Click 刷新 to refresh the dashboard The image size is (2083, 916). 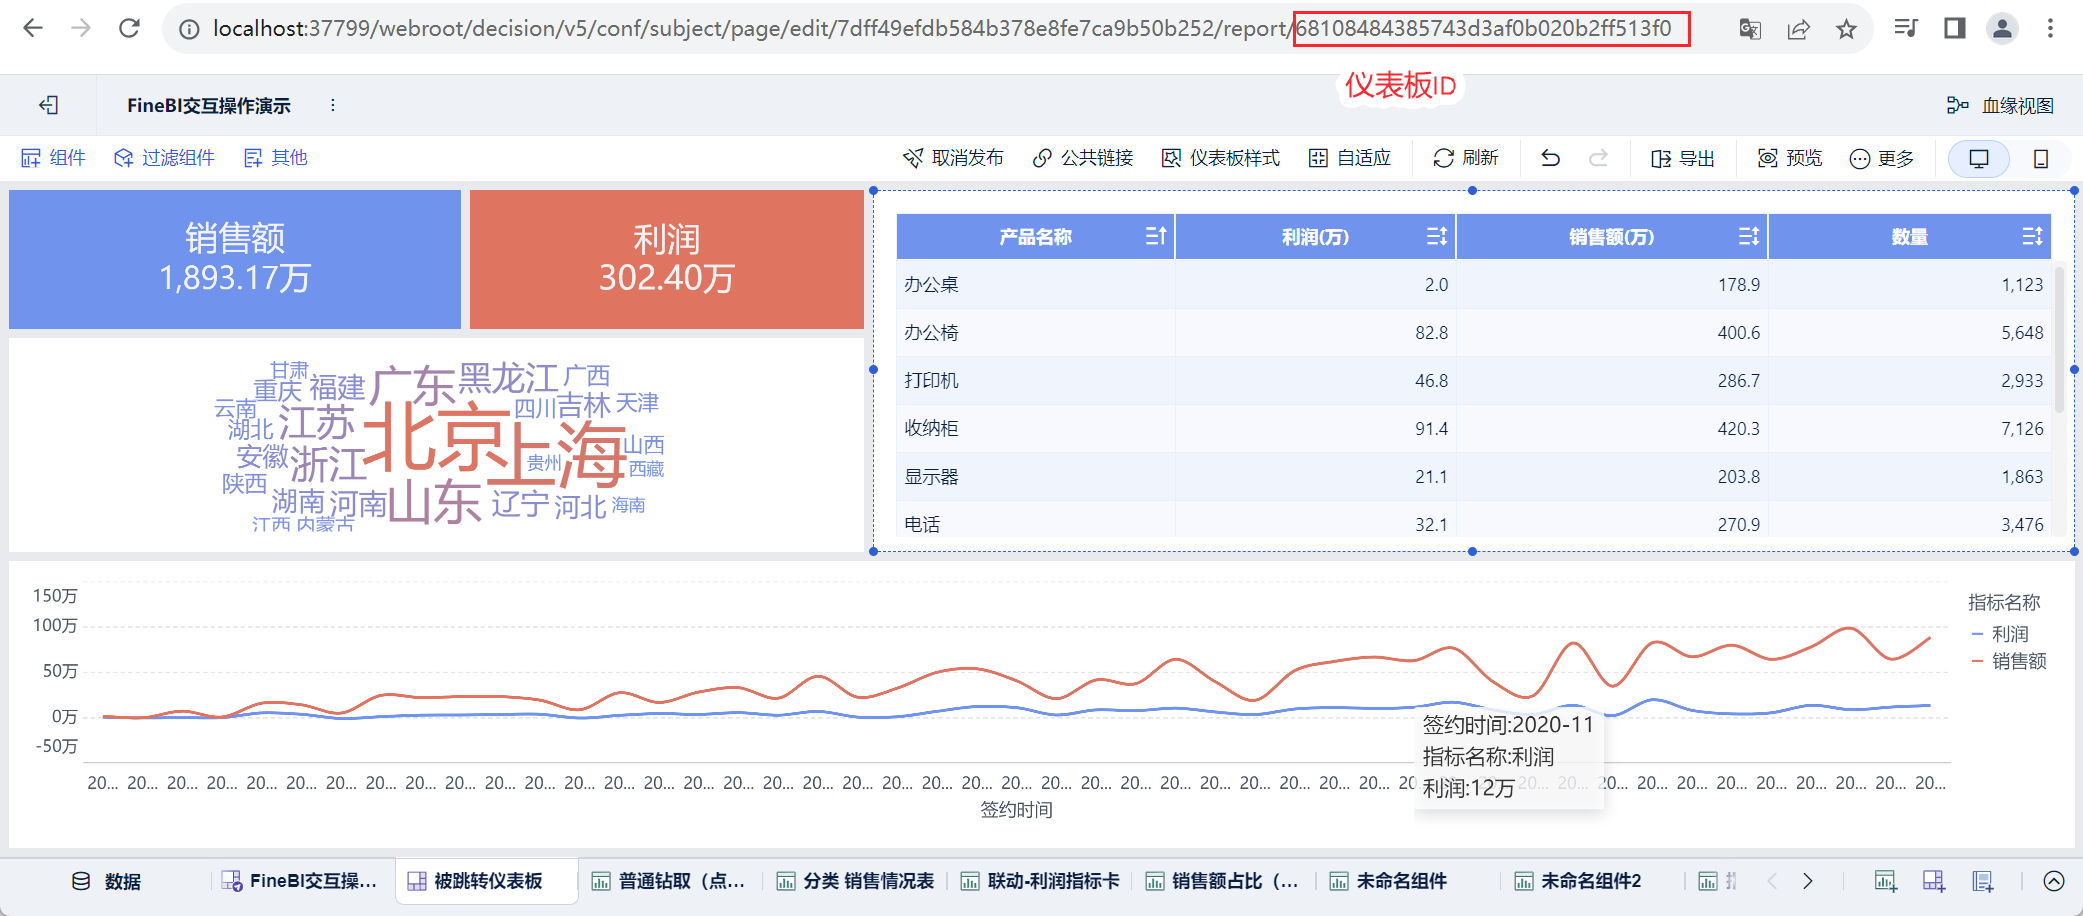[1466, 158]
